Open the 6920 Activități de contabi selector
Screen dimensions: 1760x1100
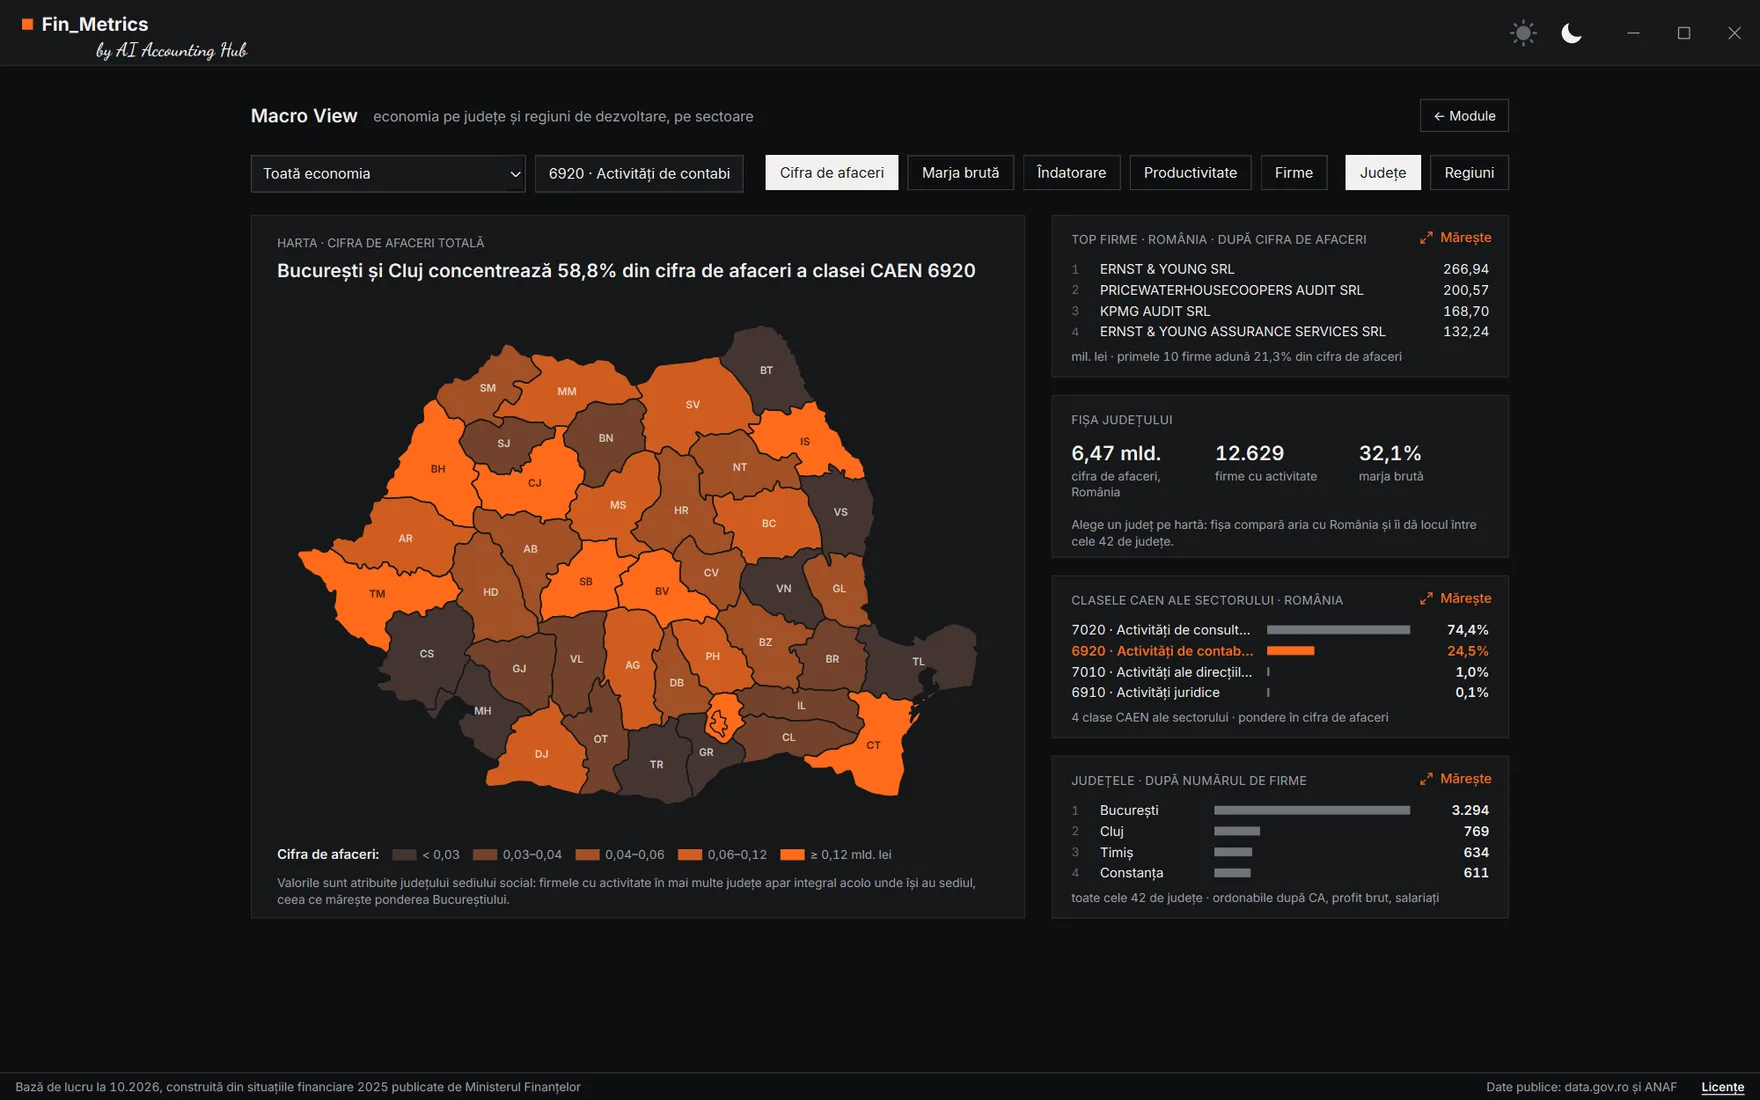pos(639,173)
